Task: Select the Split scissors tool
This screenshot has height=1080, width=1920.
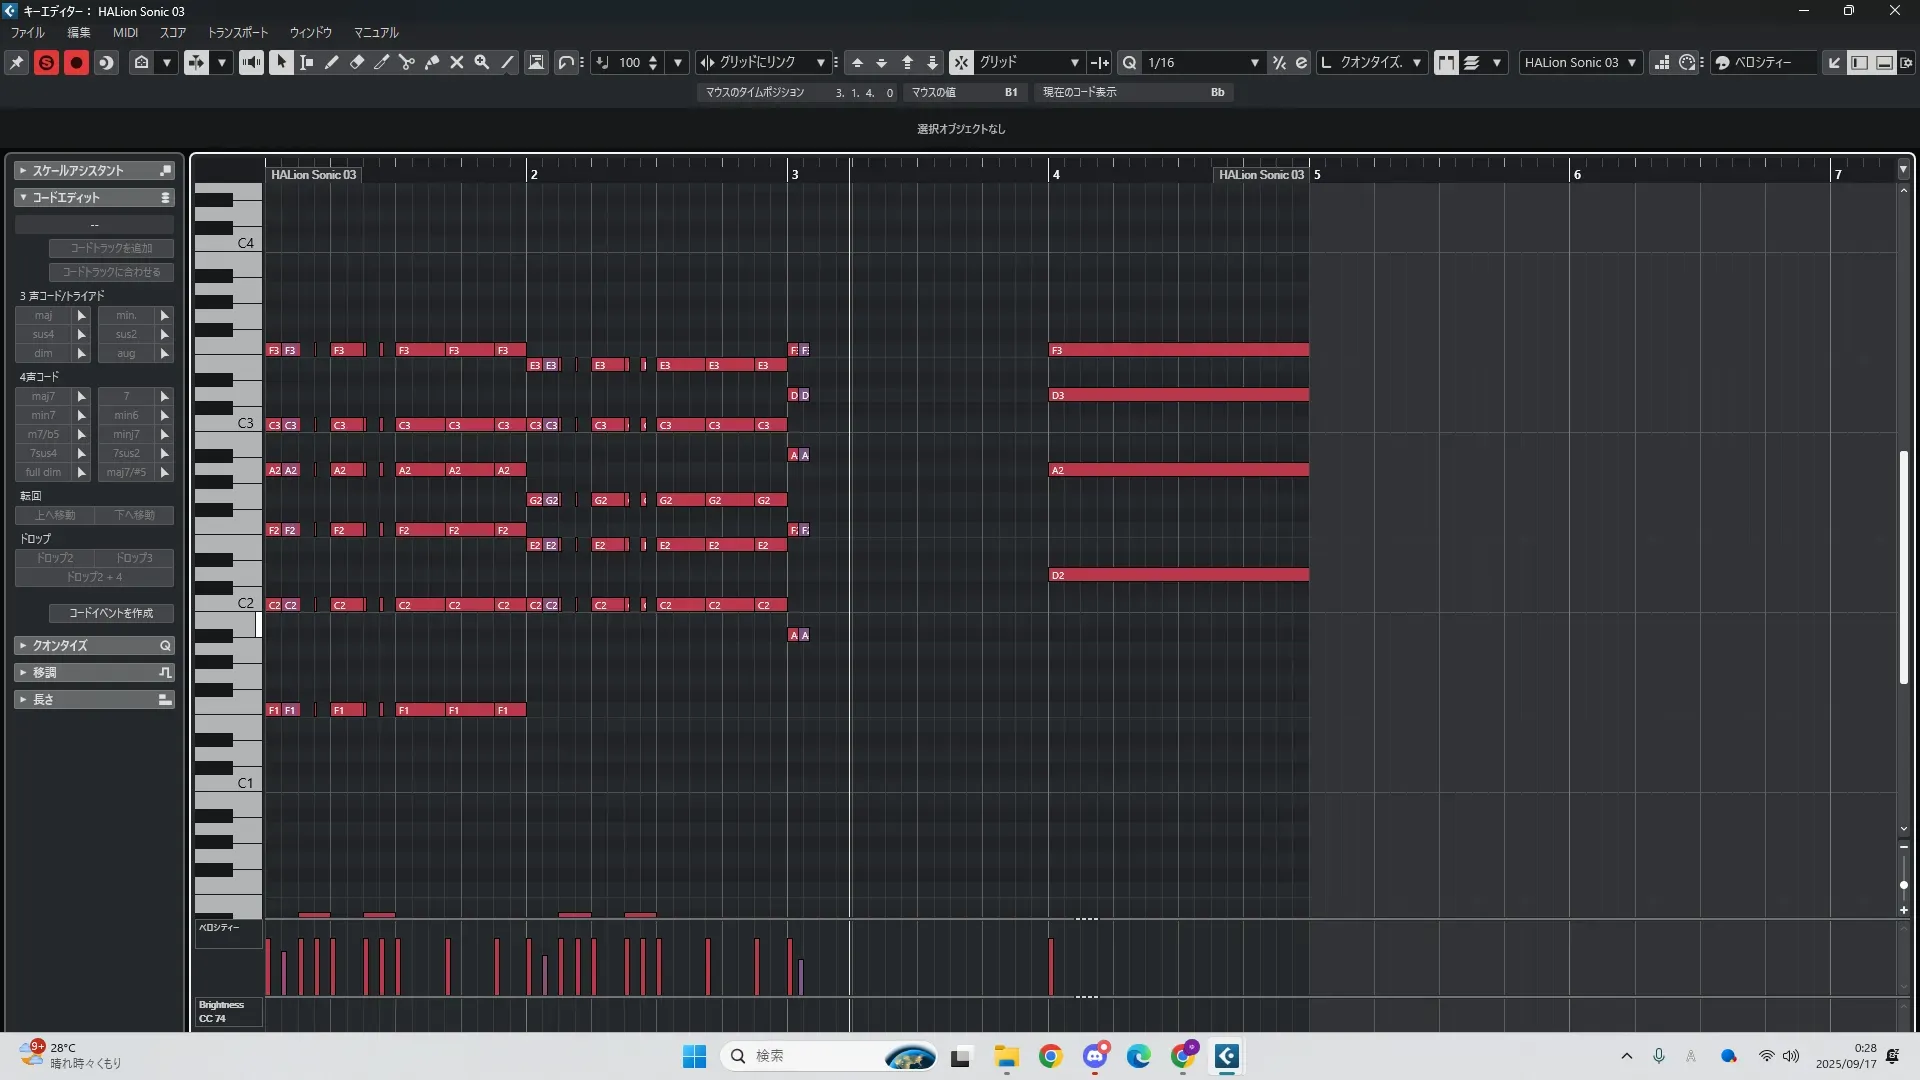Action: click(407, 63)
